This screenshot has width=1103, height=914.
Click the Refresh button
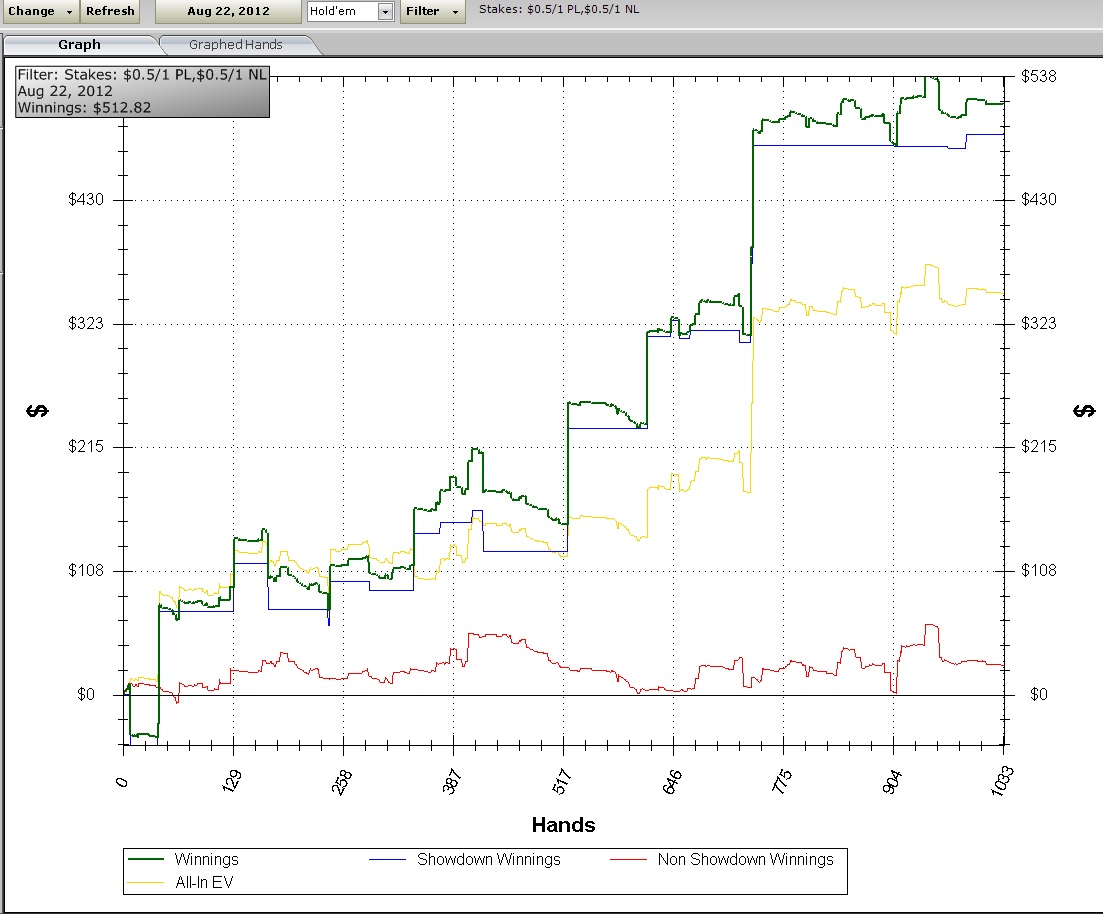[x=110, y=11]
